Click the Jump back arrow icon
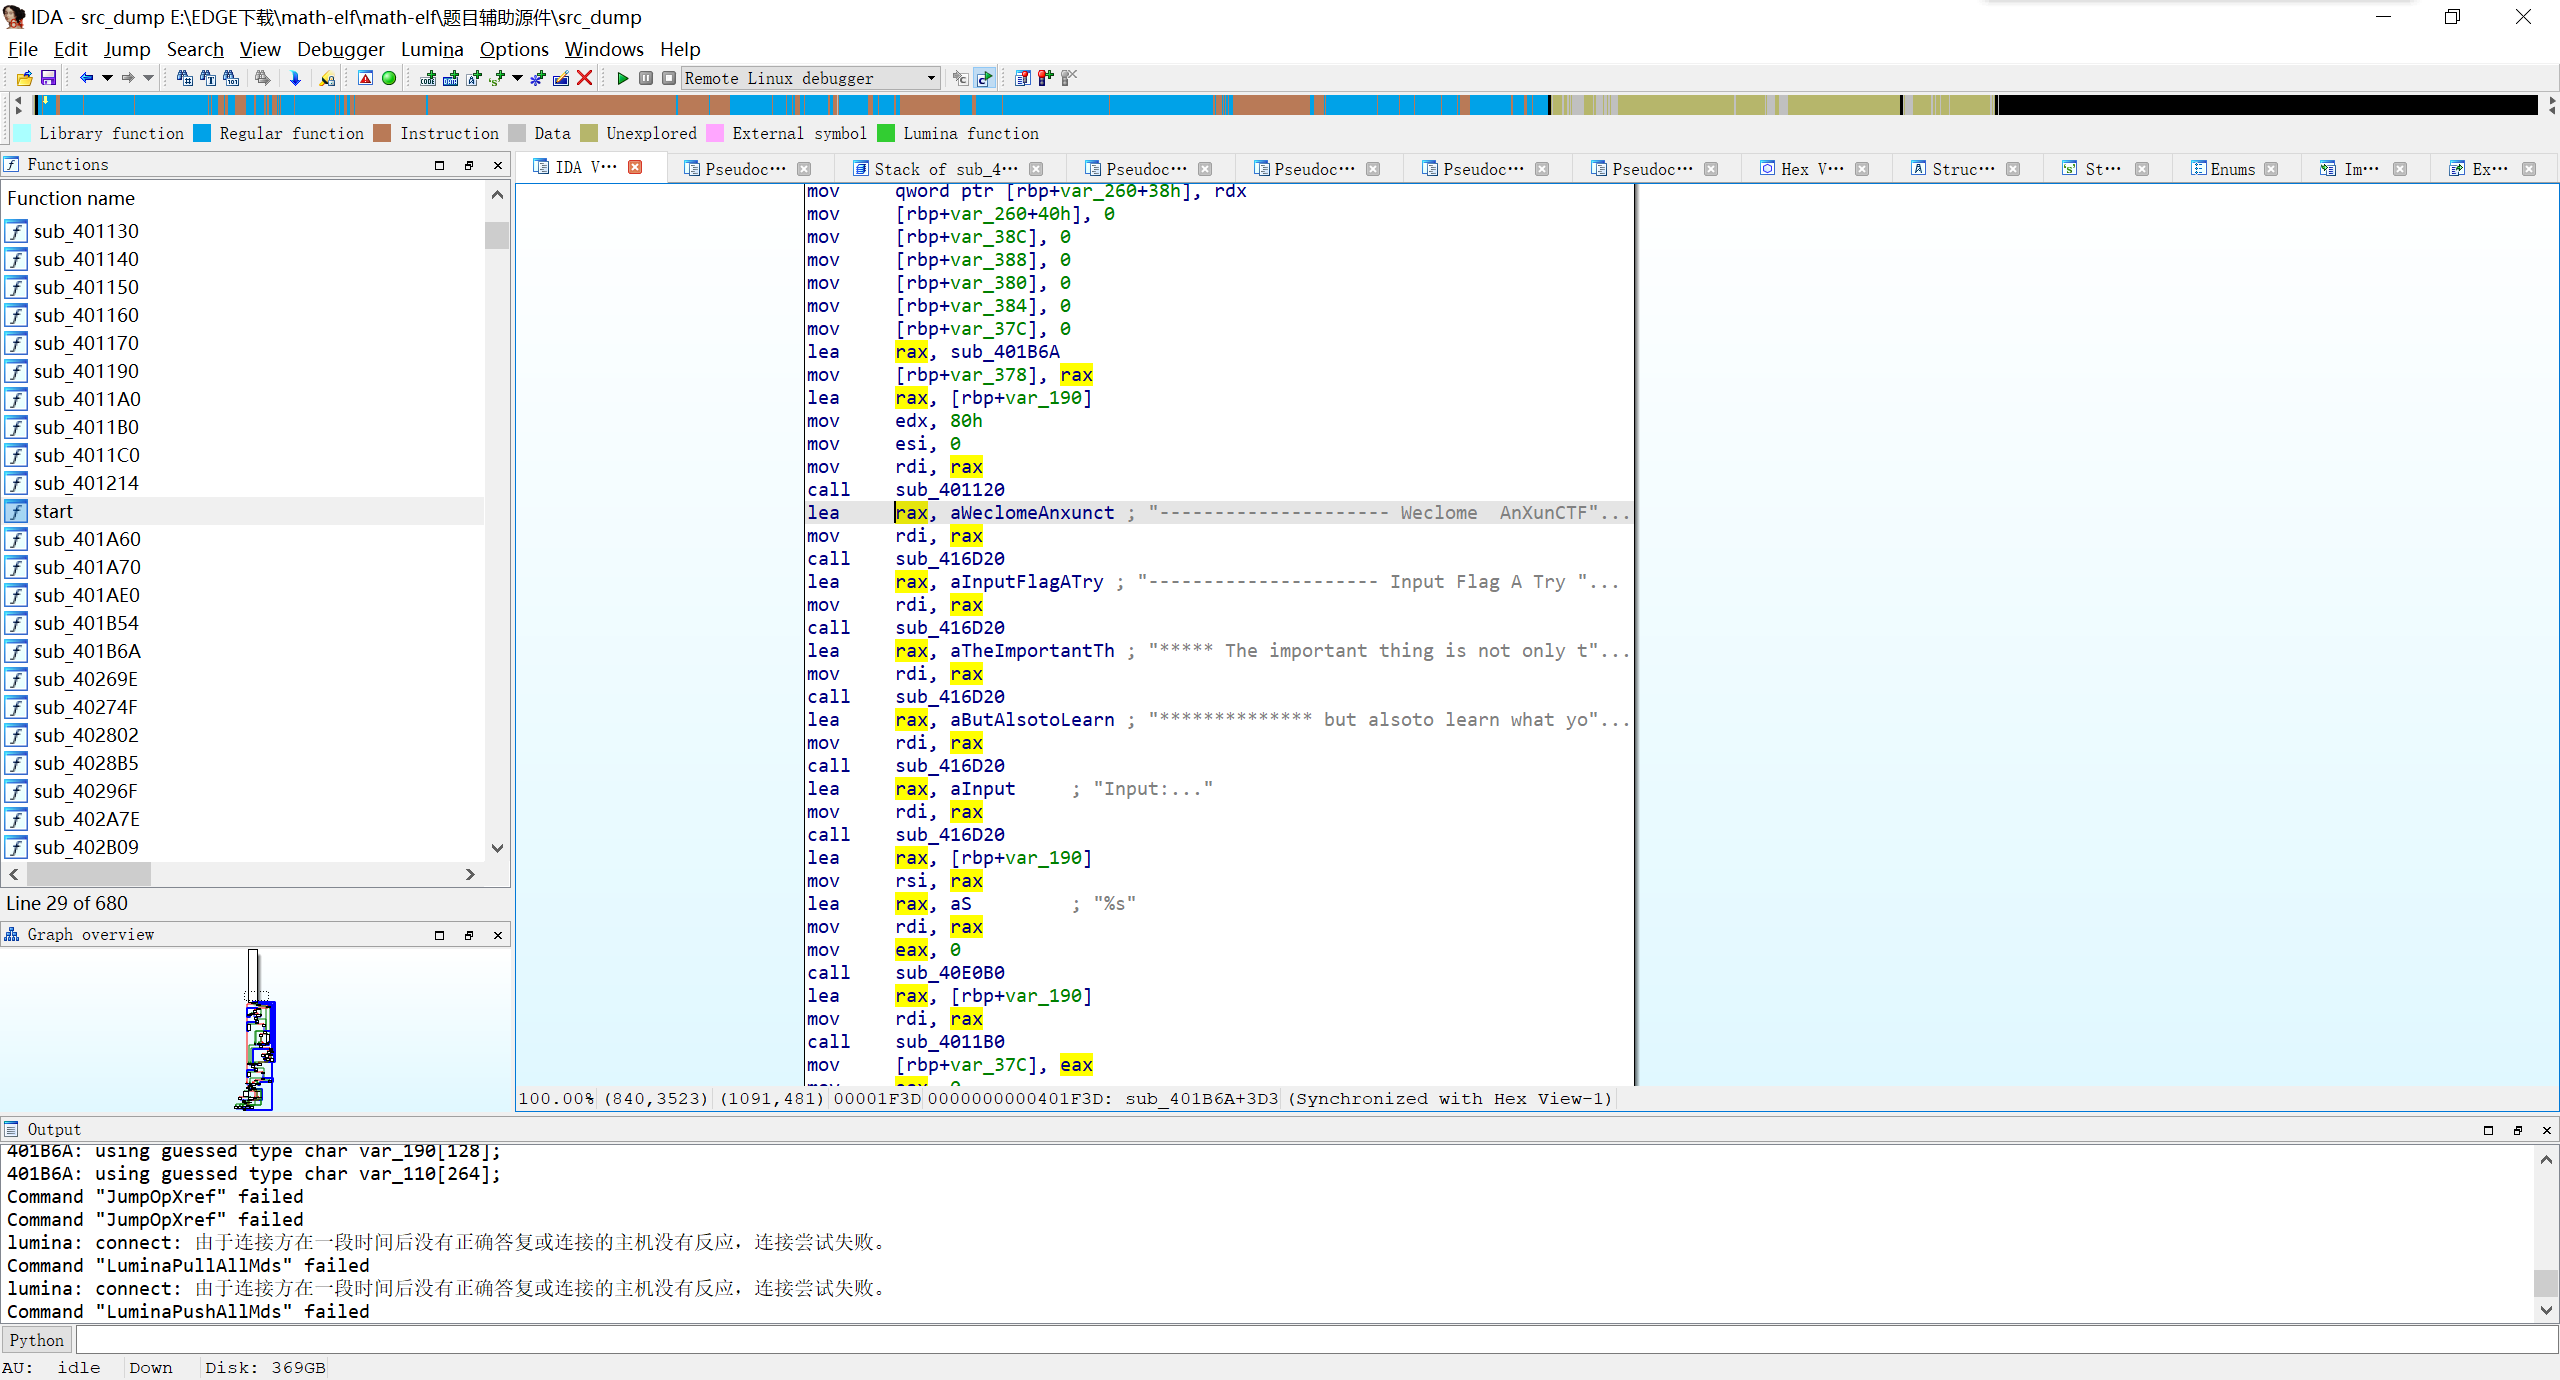Screen dimensions: 2560x1380 click(87, 78)
